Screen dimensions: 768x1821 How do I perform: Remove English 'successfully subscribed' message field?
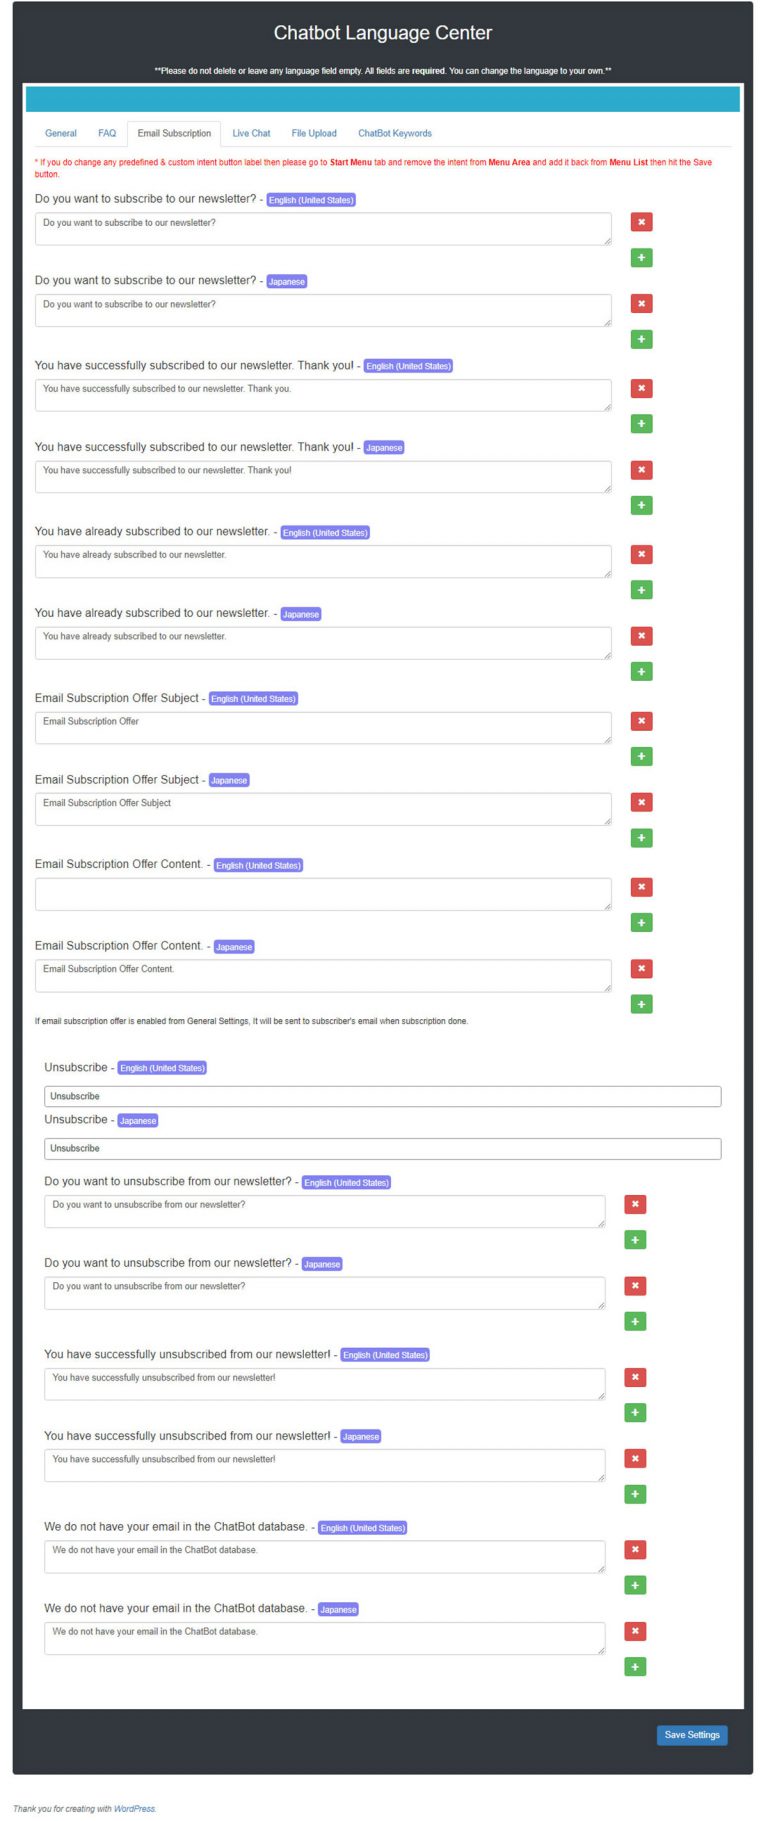pyautogui.click(x=641, y=388)
